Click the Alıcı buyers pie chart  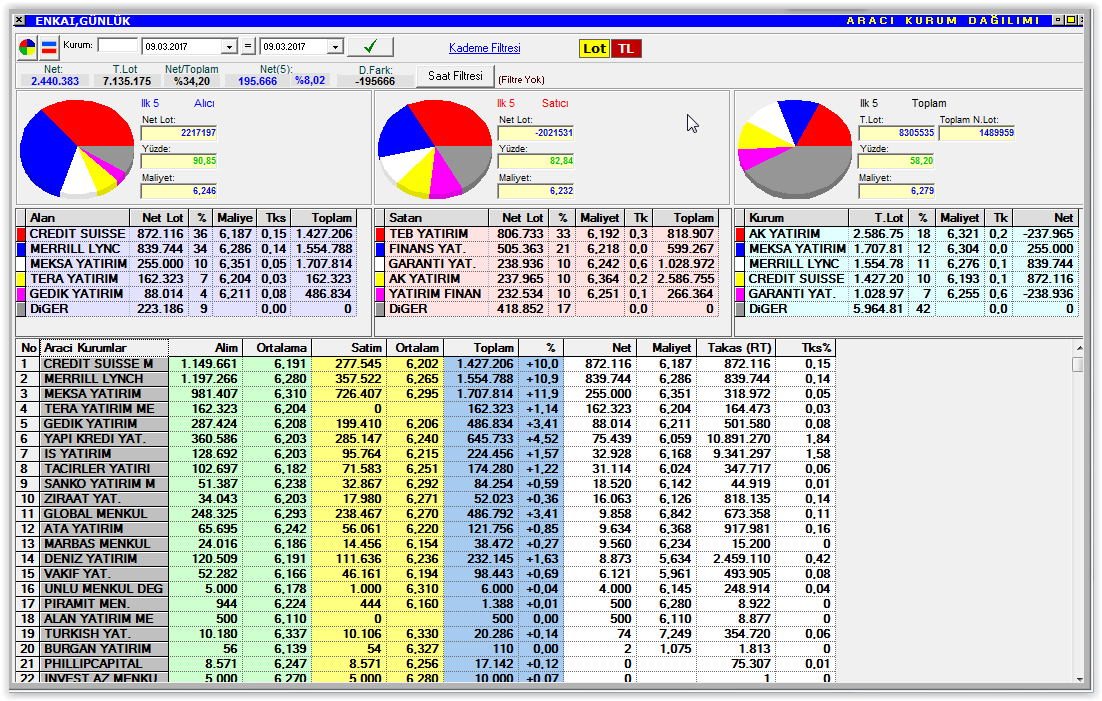coord(77,148)
